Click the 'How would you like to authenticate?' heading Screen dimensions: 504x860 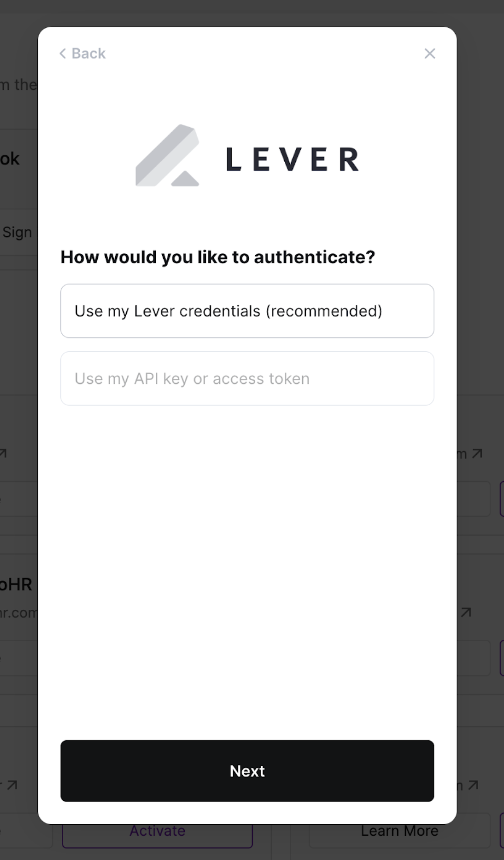click(x=218, y=257)
